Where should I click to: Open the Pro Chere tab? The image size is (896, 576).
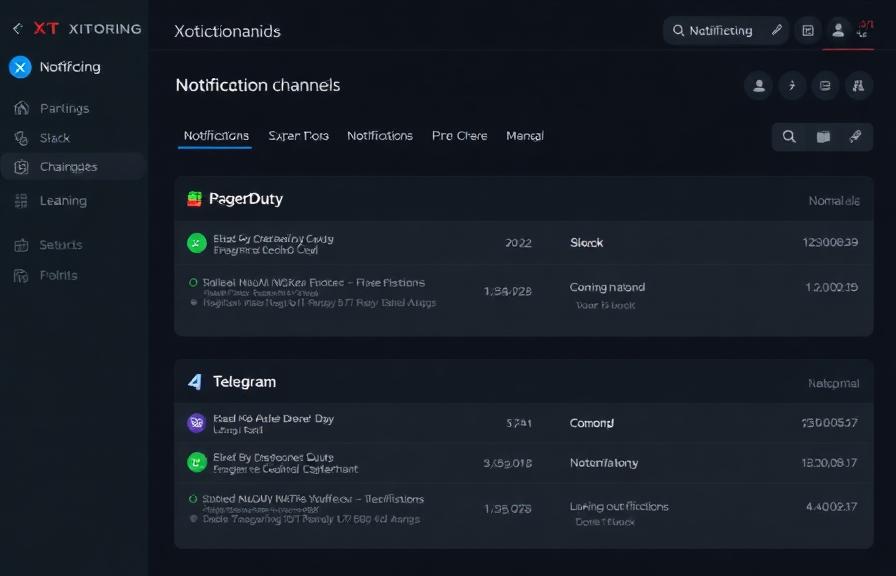[x=459, y=135]
